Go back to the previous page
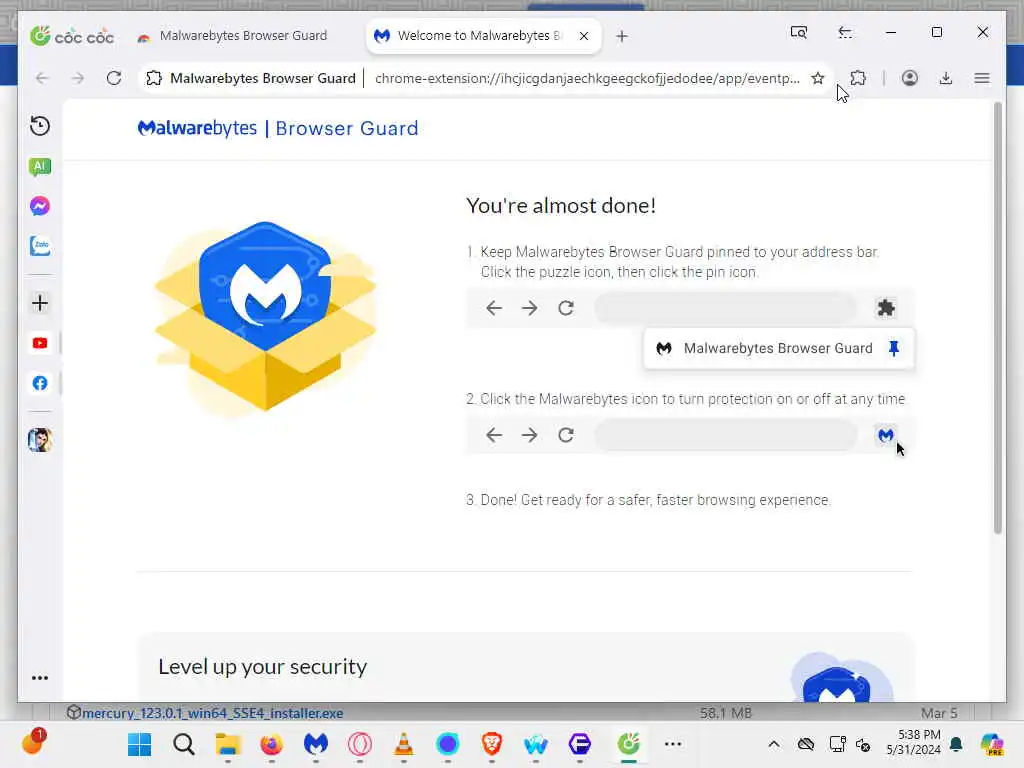This screenshot has height=768, width=1024. tap(42, 78)
